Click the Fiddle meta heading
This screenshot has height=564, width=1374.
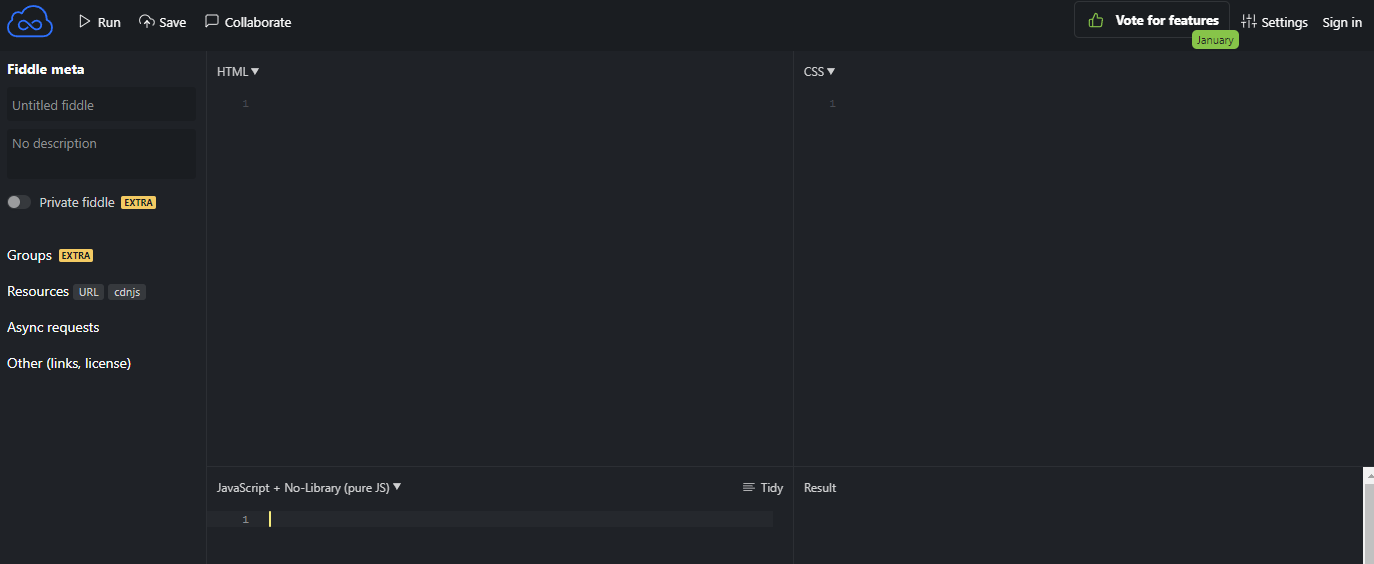click(x=46, y=69)
